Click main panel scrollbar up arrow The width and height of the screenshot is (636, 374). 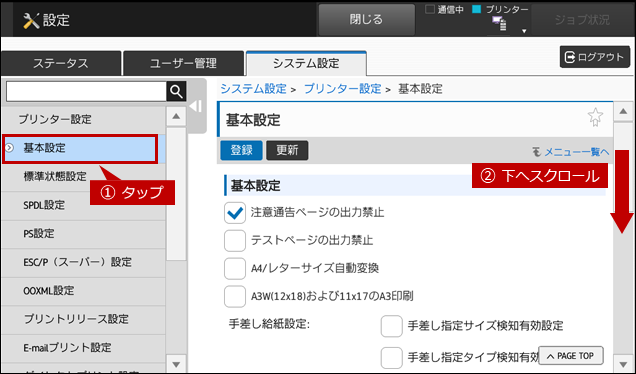click(x=623, y=112)
